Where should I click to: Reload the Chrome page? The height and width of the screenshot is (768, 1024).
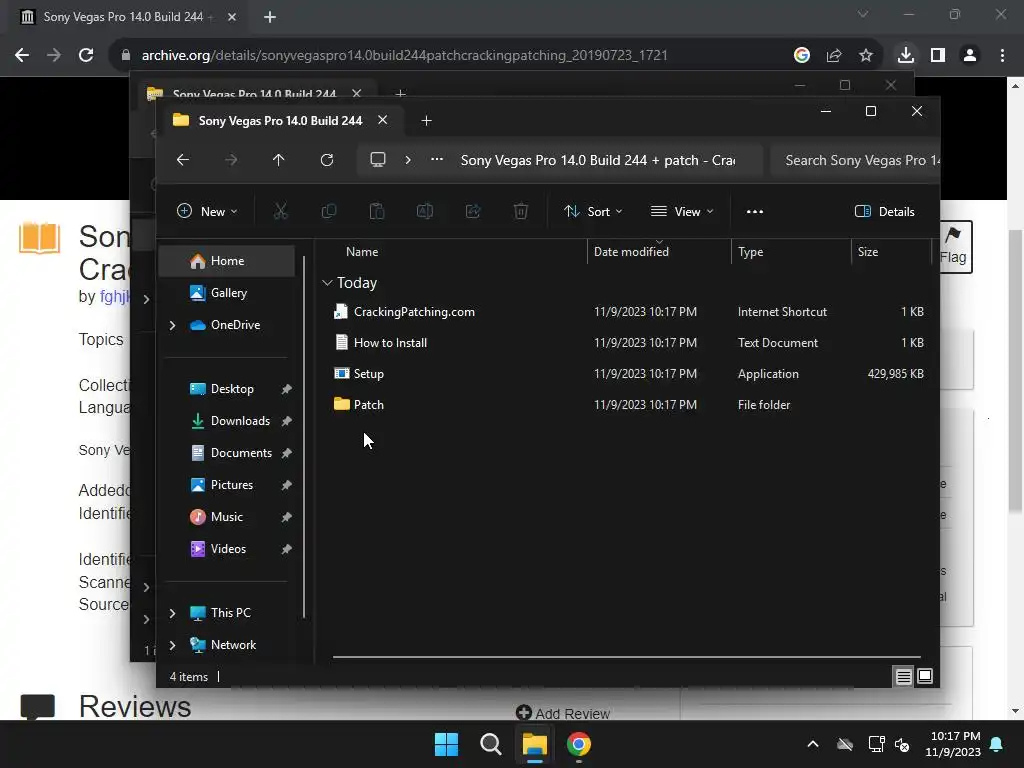click(x=86, y=55)
